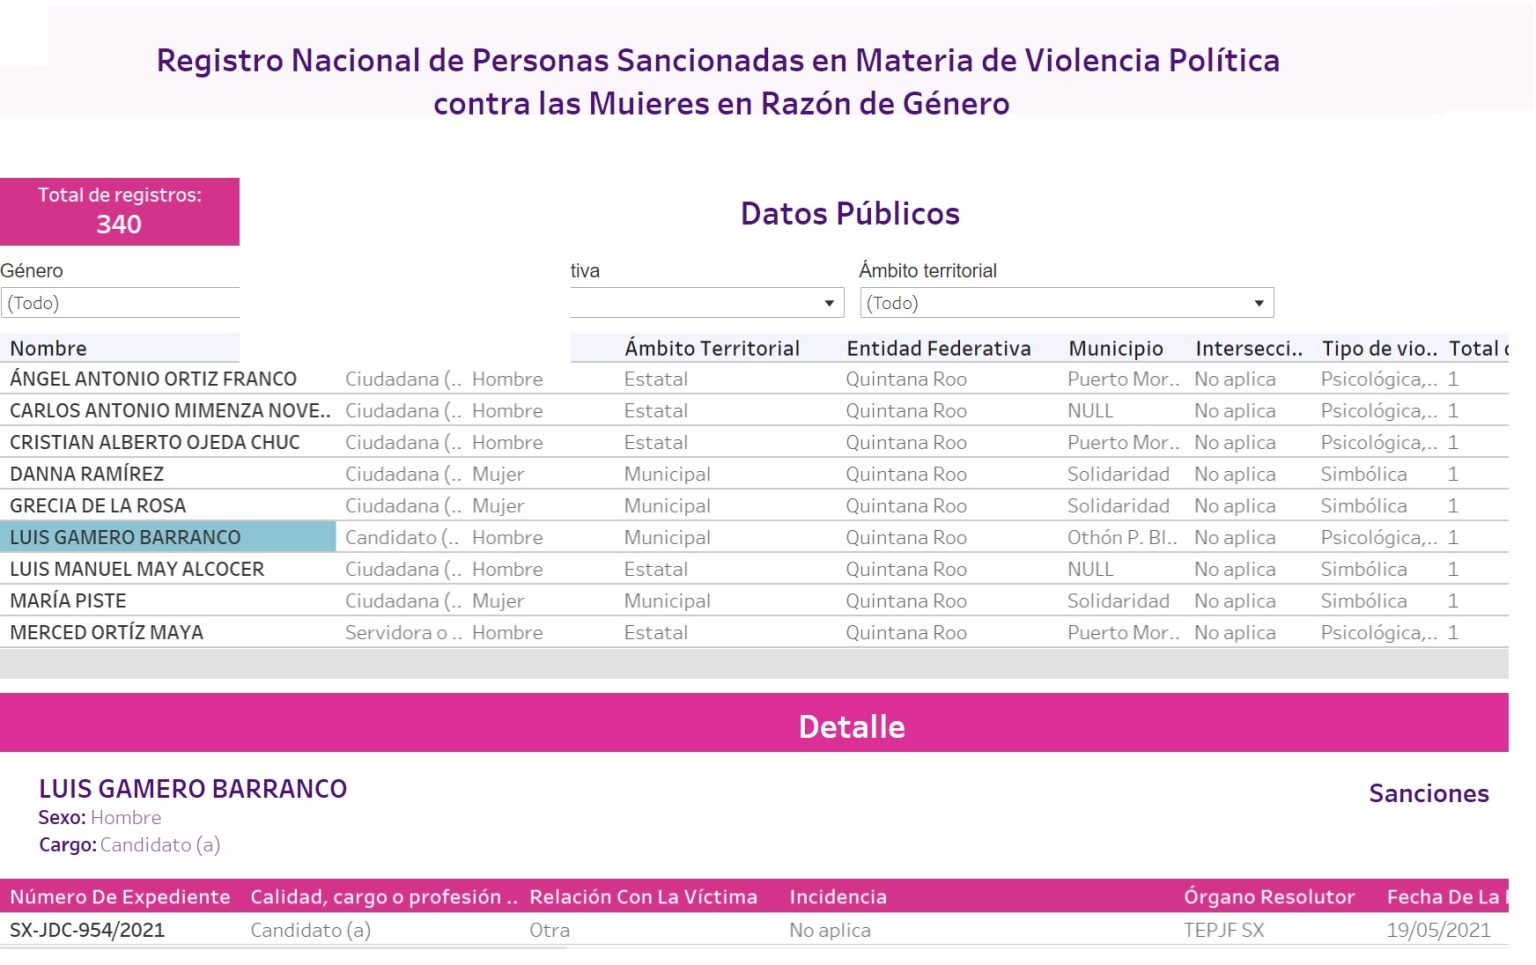Click highlighted LUIS GAMERO BARRANCO row
The image size is (1536, 965).
tap(168, 537)
